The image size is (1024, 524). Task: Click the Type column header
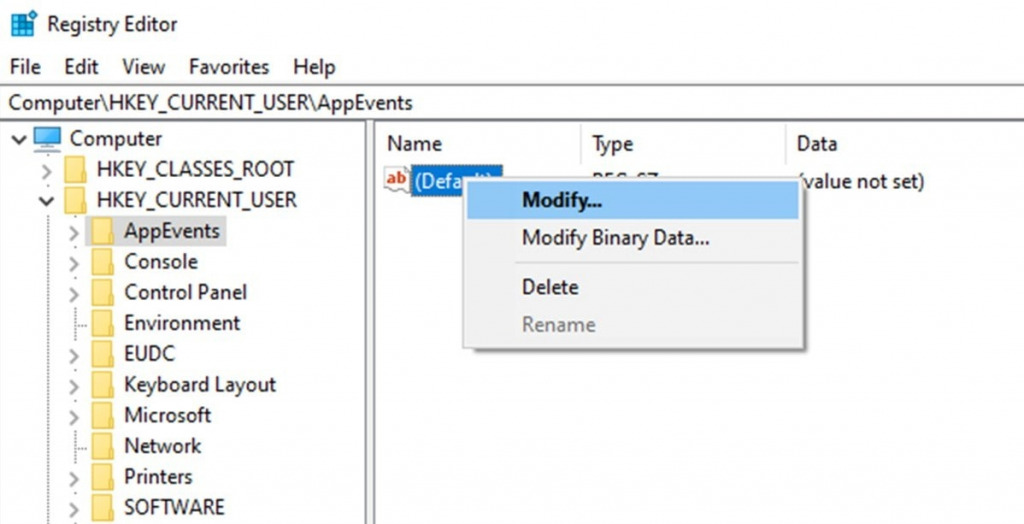coord(612,144)
